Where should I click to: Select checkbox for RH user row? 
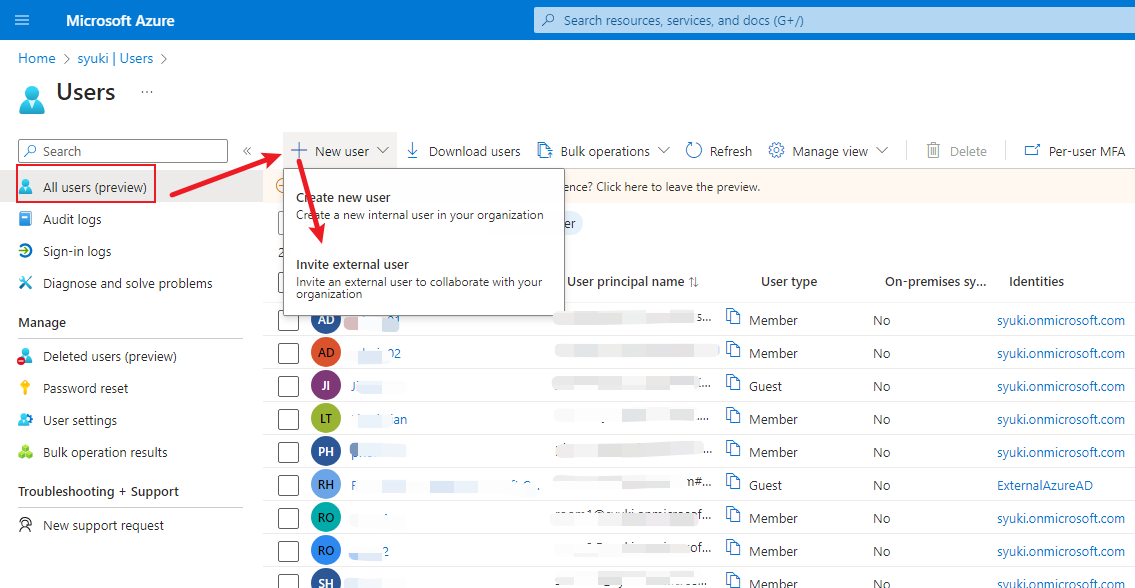289,485
